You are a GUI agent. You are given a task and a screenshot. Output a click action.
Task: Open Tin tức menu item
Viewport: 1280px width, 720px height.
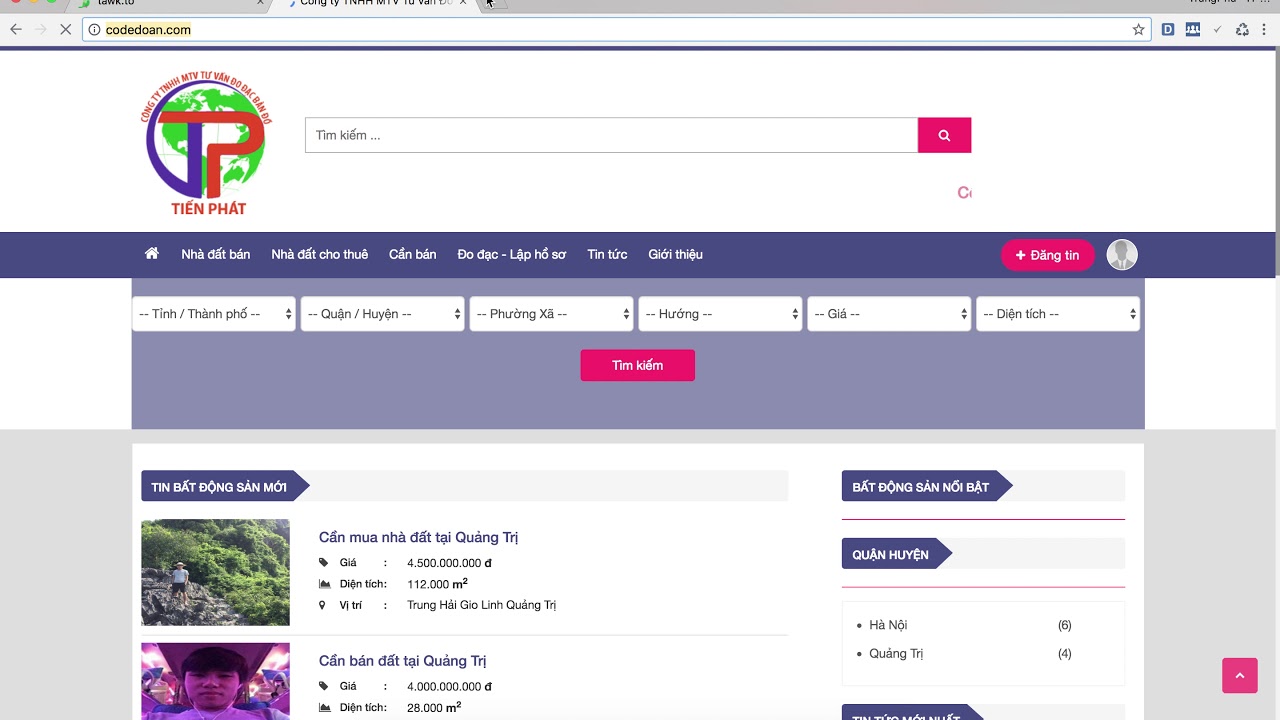tap(607, 255)
